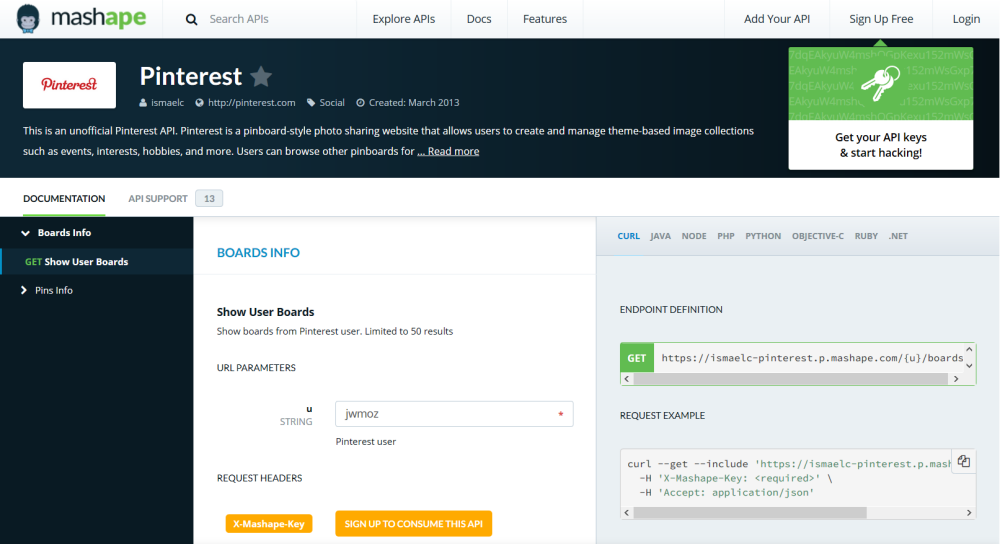This screenshot has width=1000, height=544.
Task: Select the JAVA code tab
Action: pyautogui.click(x=660, y=236)
